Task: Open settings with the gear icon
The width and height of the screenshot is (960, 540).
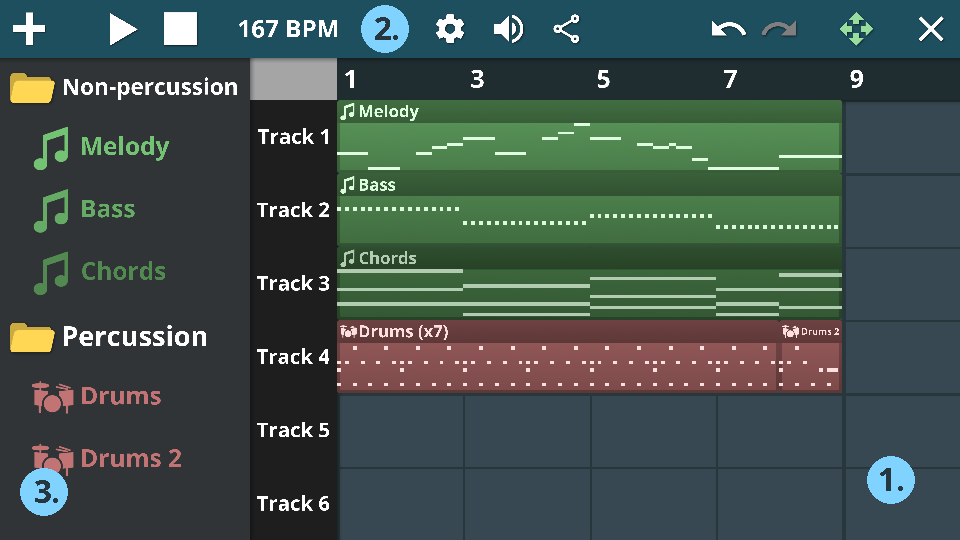Action: tap(450, 29)
